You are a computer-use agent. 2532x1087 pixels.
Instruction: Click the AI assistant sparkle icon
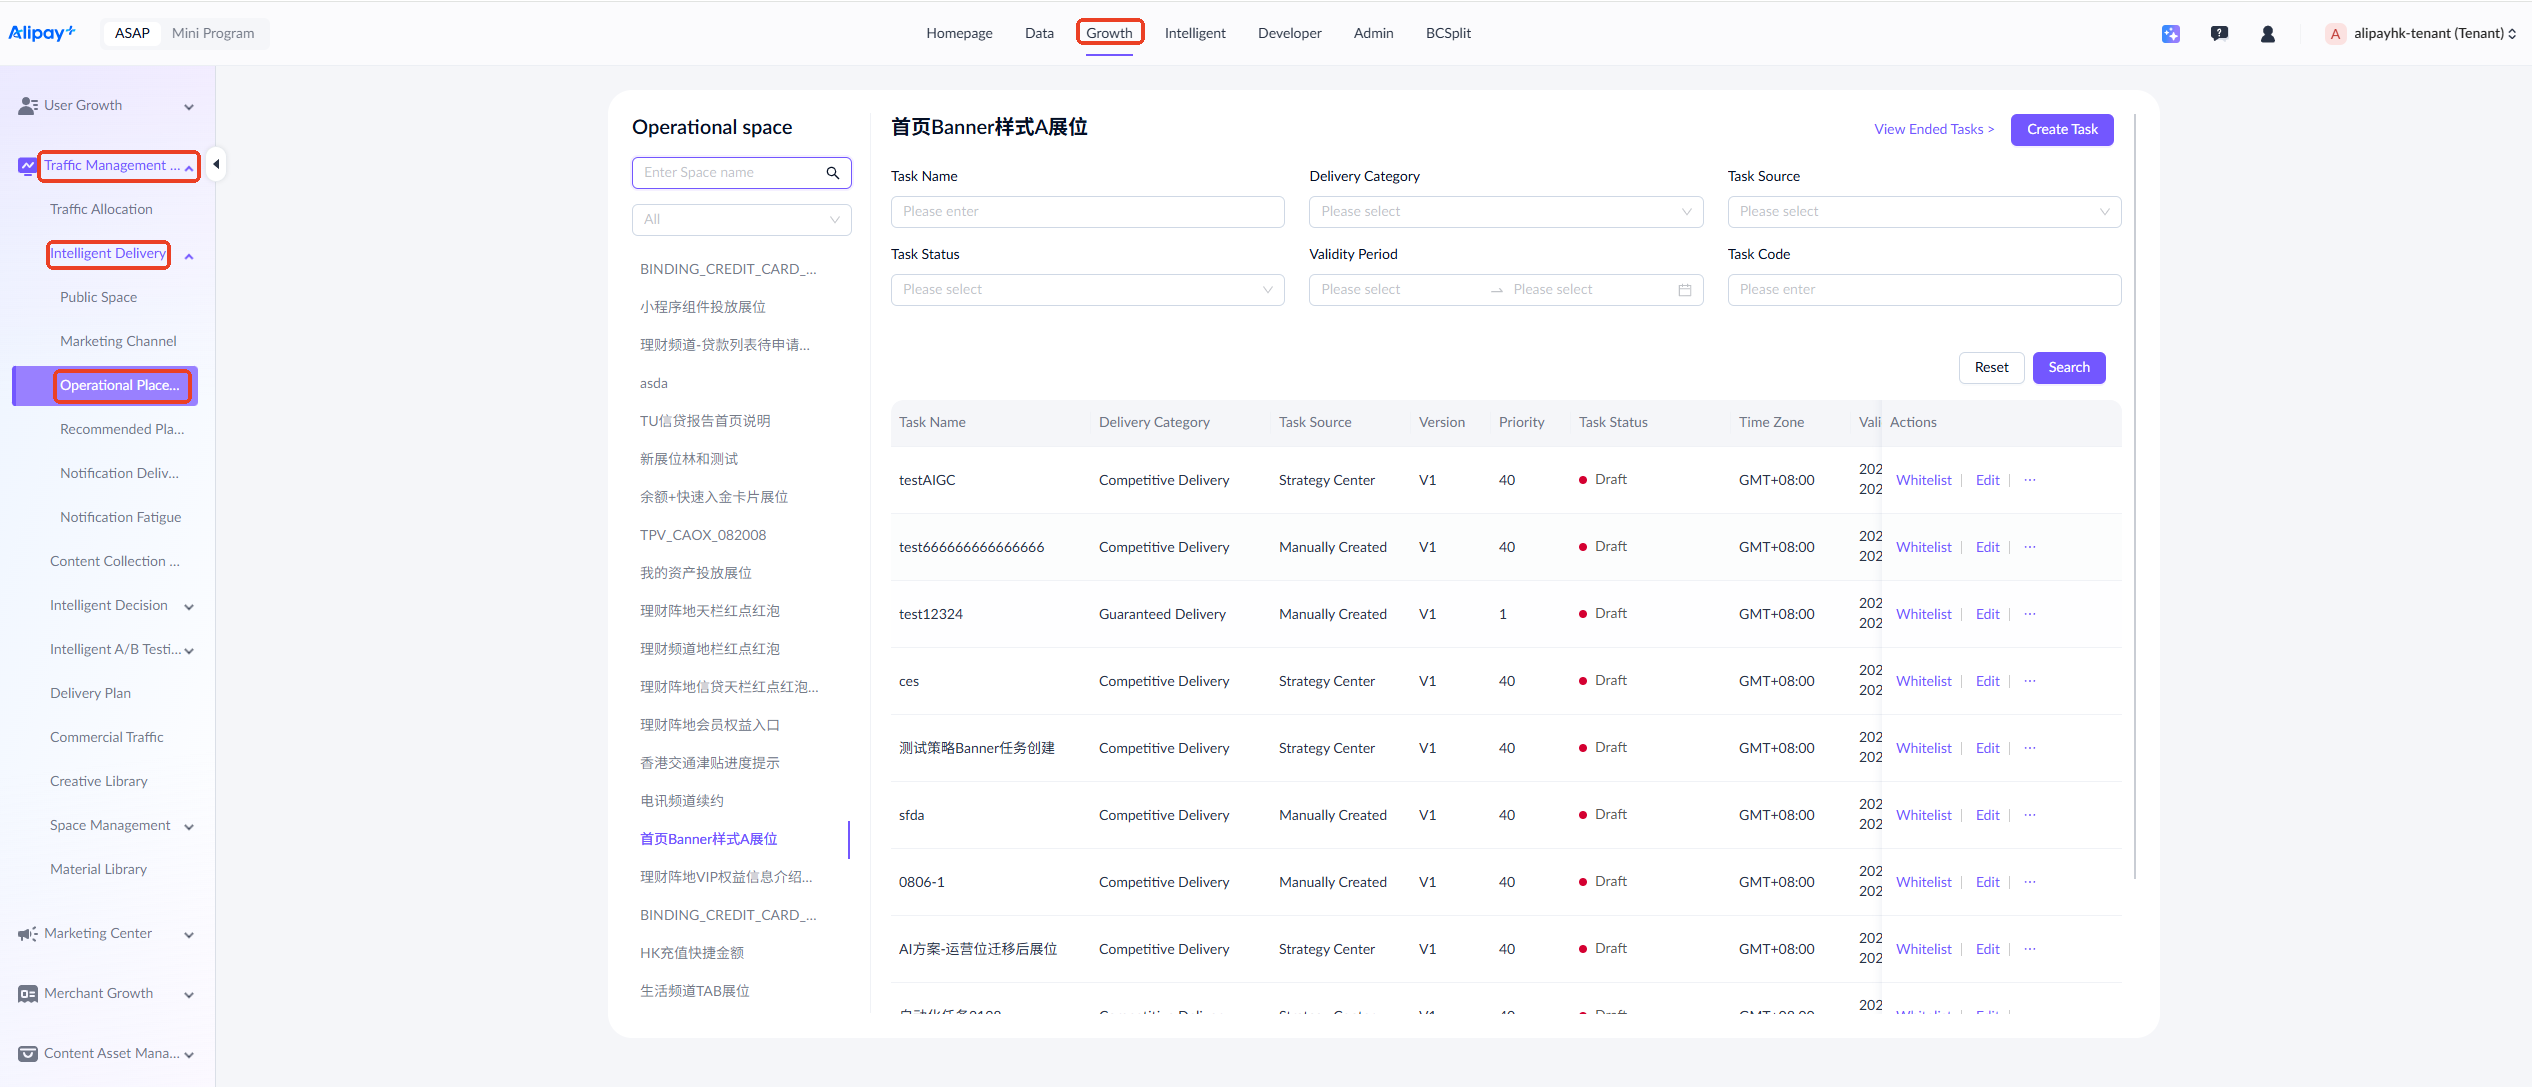[x=2170, y=34]
